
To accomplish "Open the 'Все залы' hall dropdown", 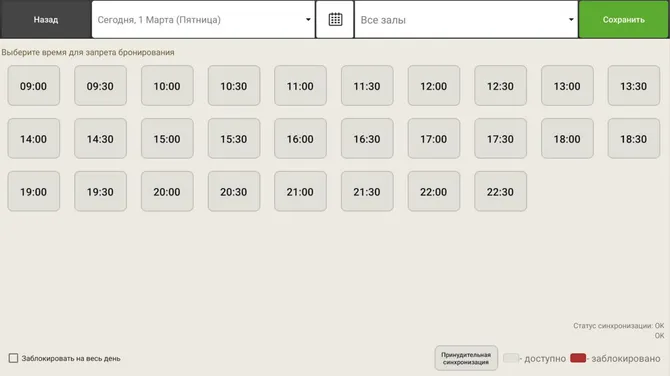I will pyautogui.click(x=466, y=20).
